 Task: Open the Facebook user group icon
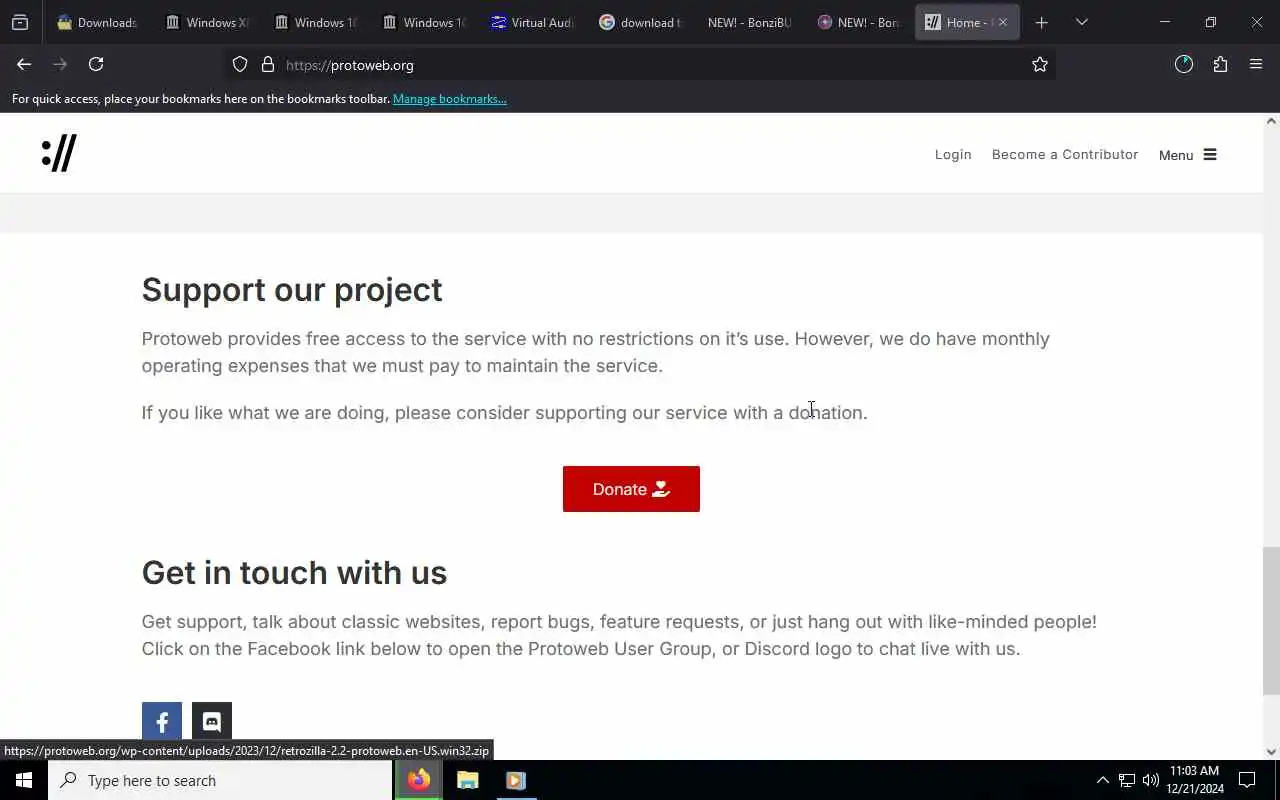click(162, 722)
